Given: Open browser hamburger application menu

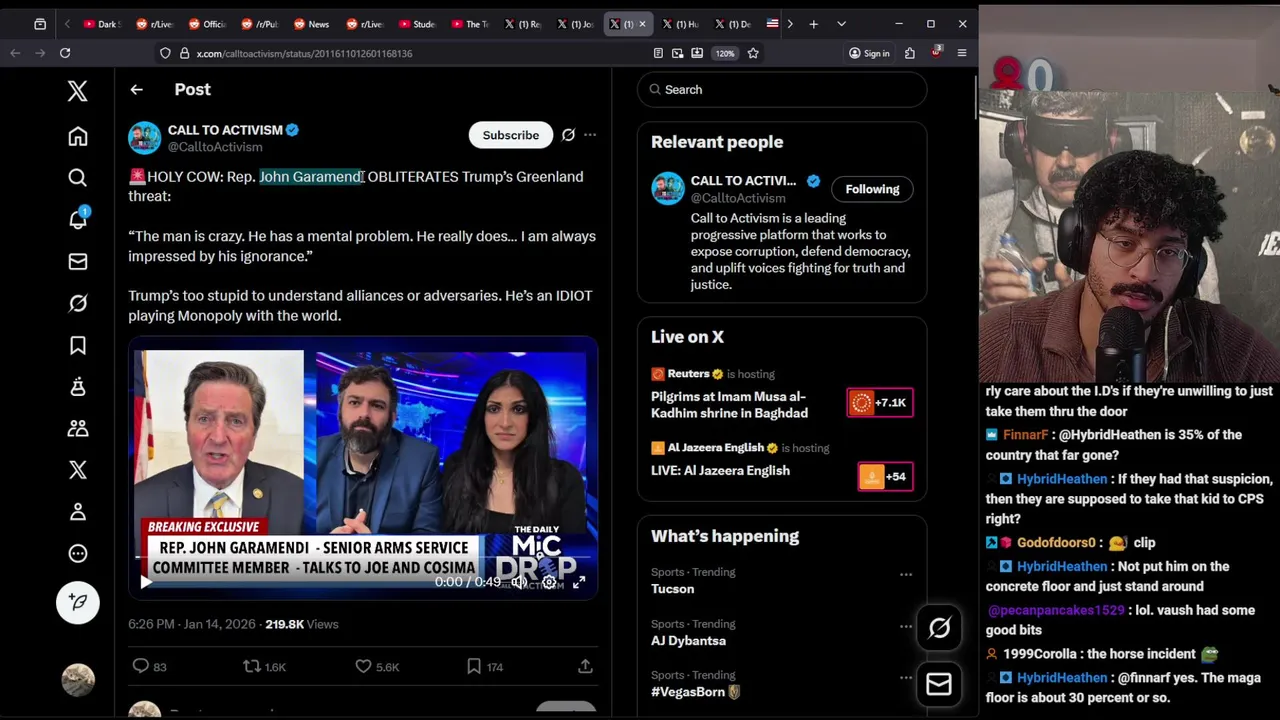Looking at the screenshot, I should click(x=962, y=53).
